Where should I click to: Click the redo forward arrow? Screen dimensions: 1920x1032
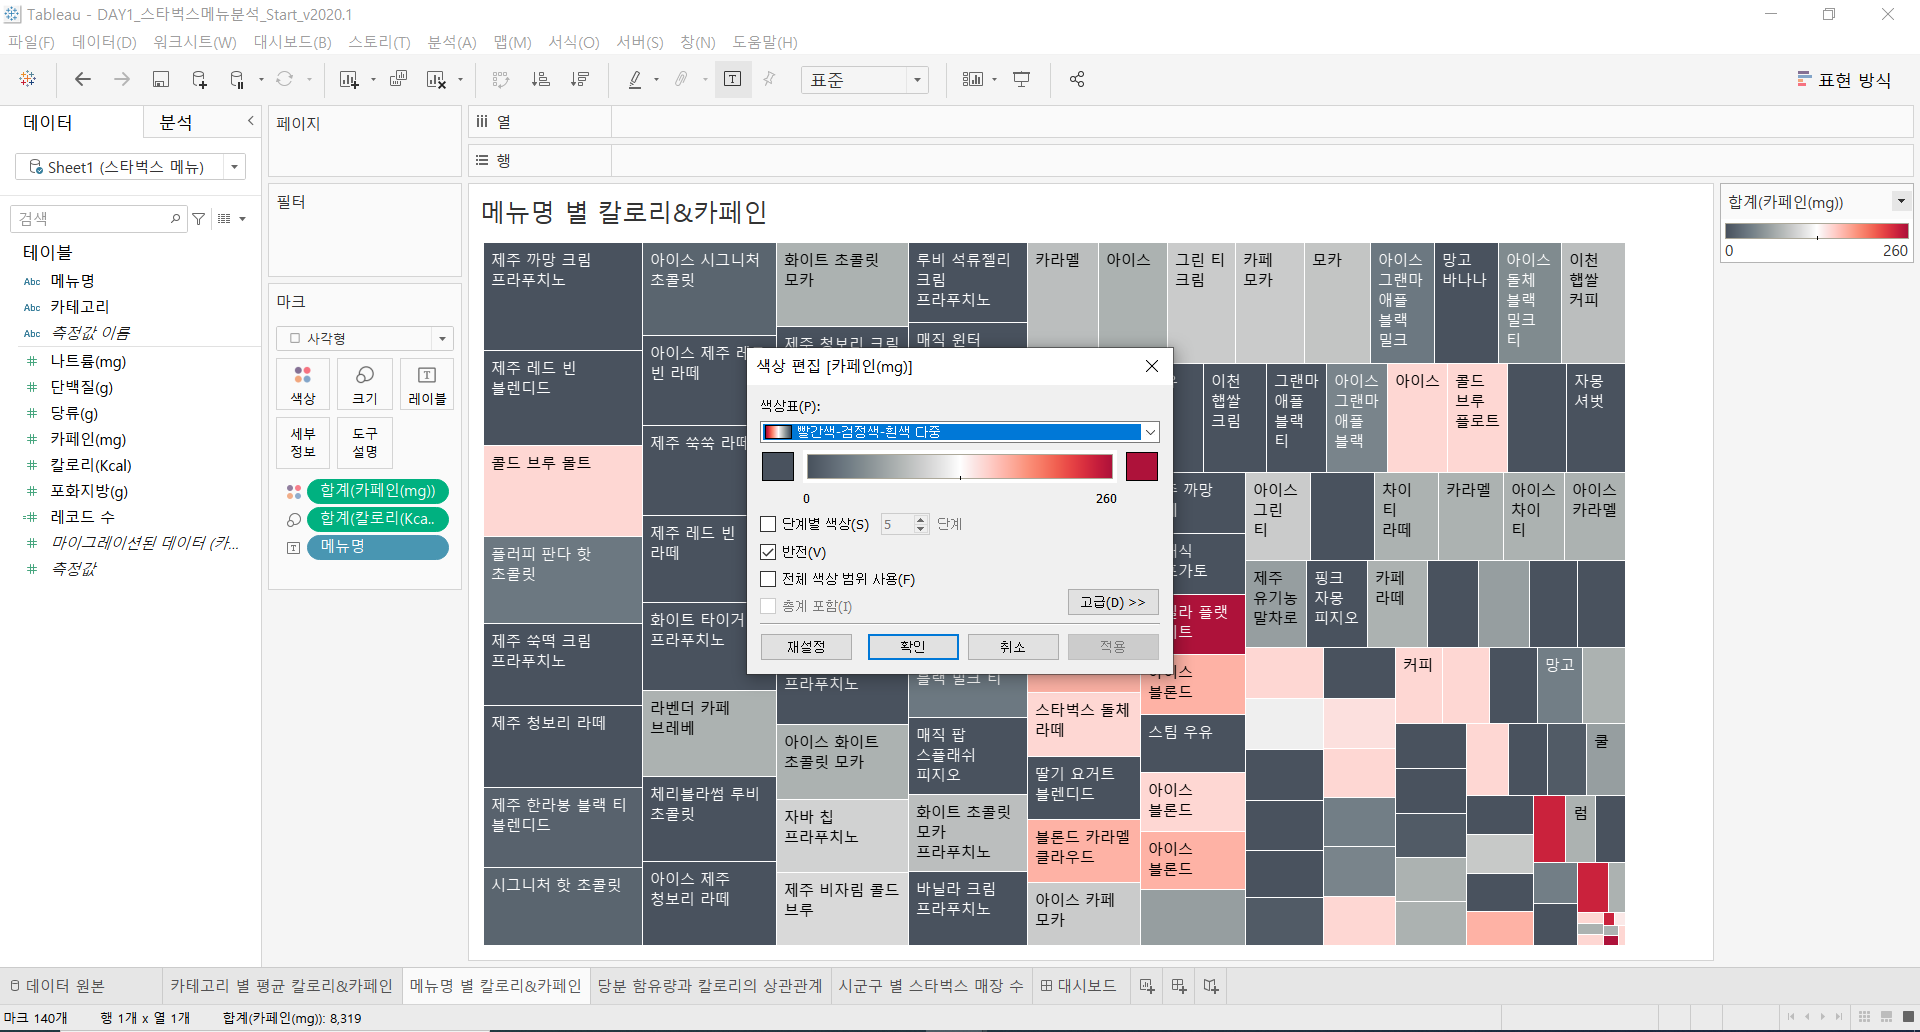122,79
